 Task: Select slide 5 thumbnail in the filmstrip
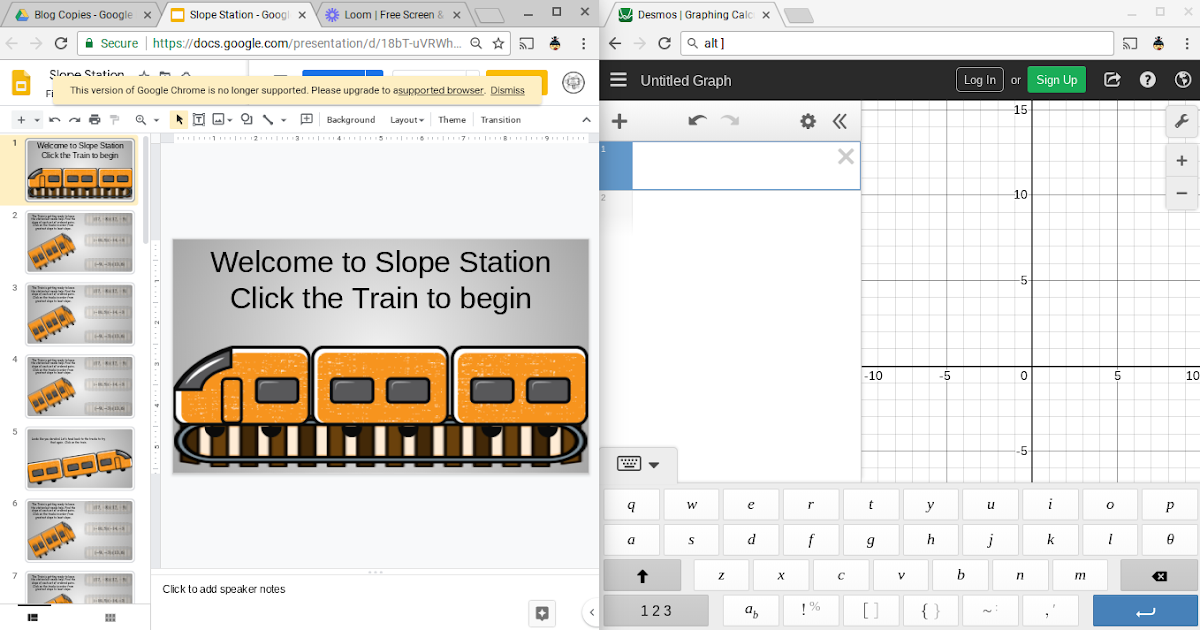(x=80, y=458)
